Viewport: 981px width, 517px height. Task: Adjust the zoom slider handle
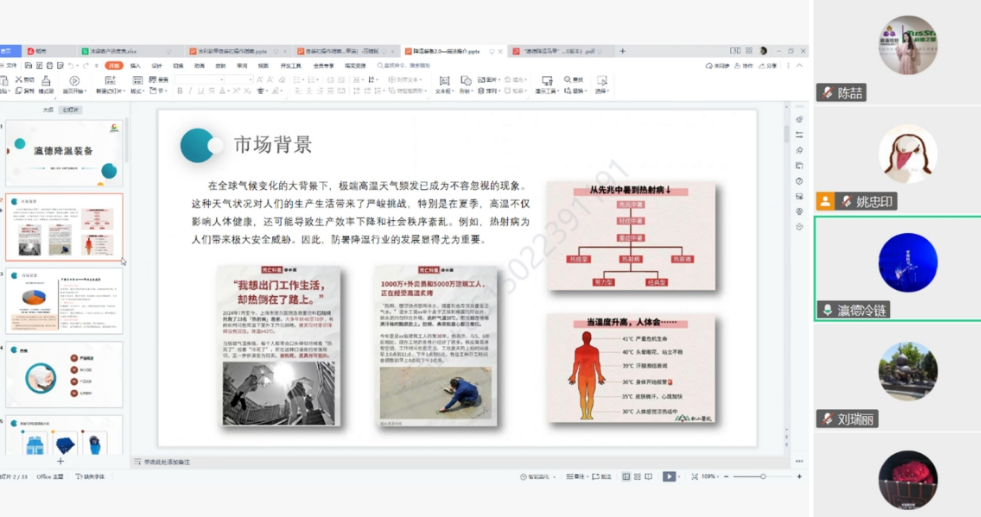point(763,476)
